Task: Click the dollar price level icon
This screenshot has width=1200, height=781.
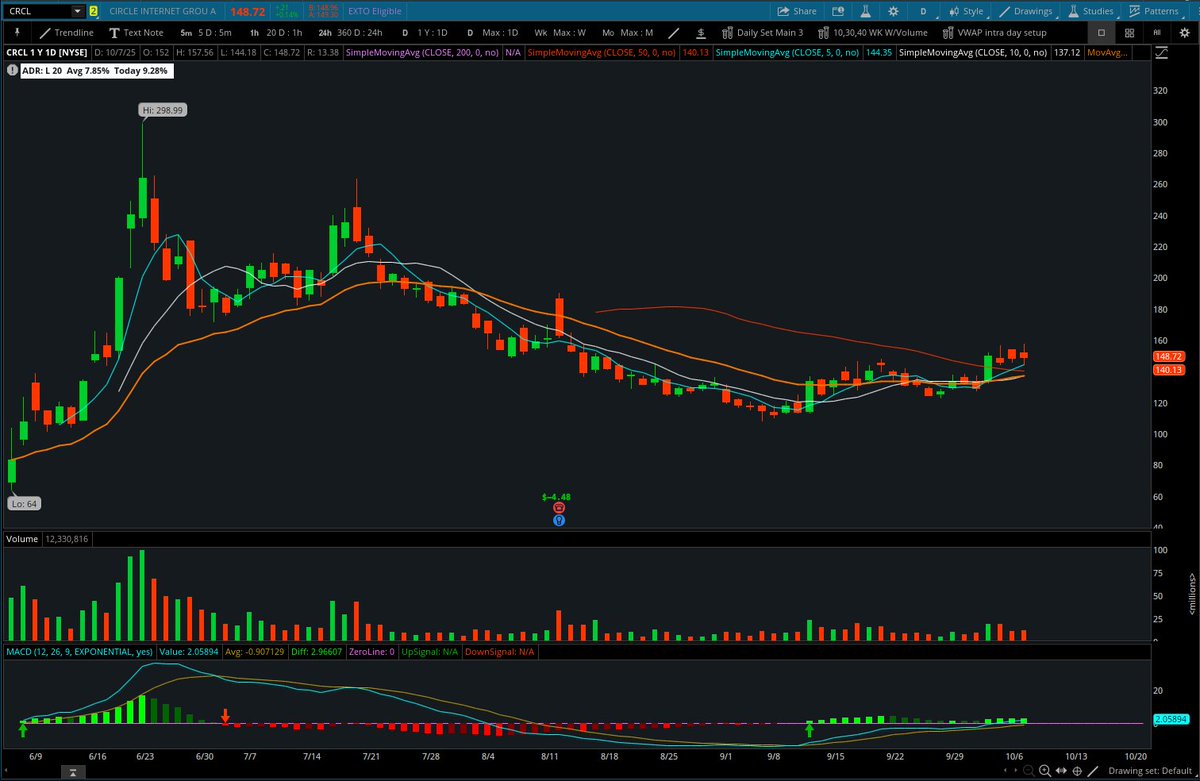Action: pos(702,33)
